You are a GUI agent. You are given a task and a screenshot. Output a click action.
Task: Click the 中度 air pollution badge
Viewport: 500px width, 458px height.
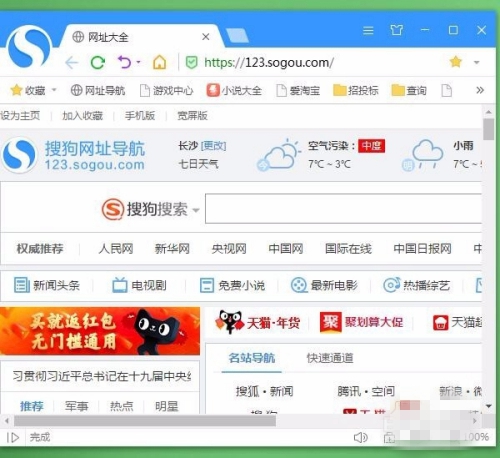coord(371,146)
